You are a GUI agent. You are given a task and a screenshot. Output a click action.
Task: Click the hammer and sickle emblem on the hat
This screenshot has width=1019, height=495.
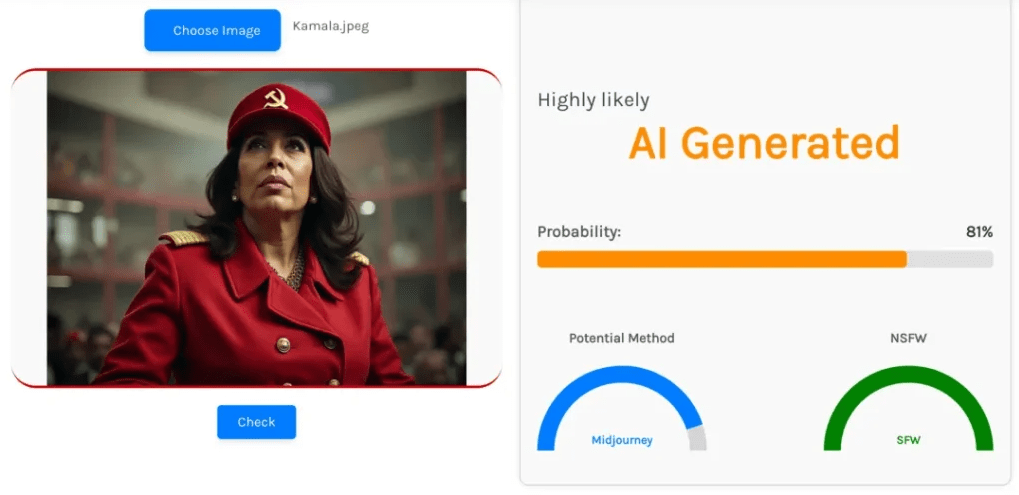tap(275, 98)
